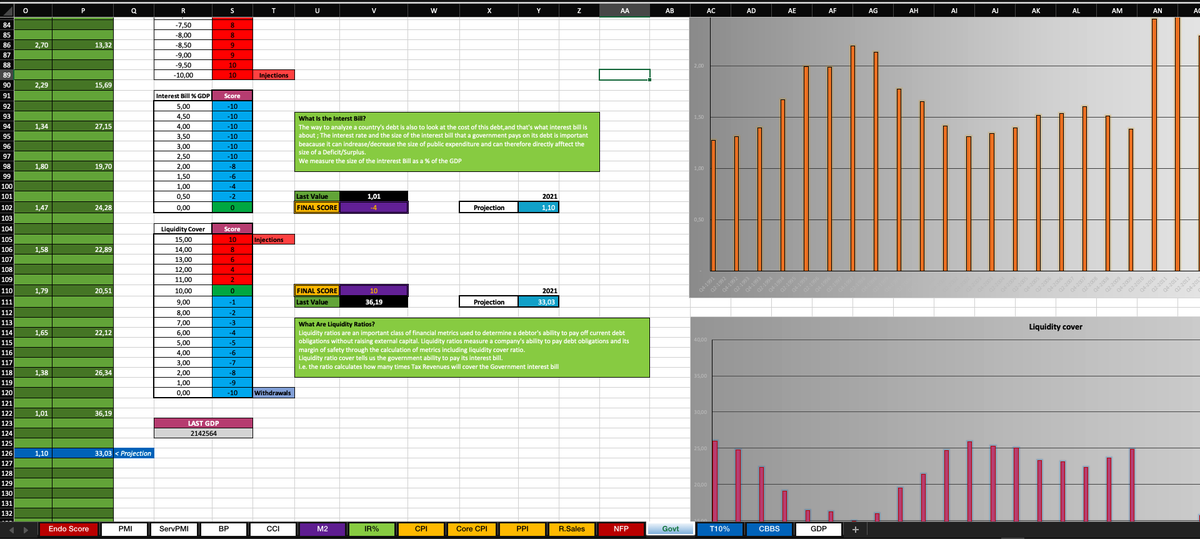Select the final score value -4
Viewport: 1200px width, 539px height.
[374, 208]
